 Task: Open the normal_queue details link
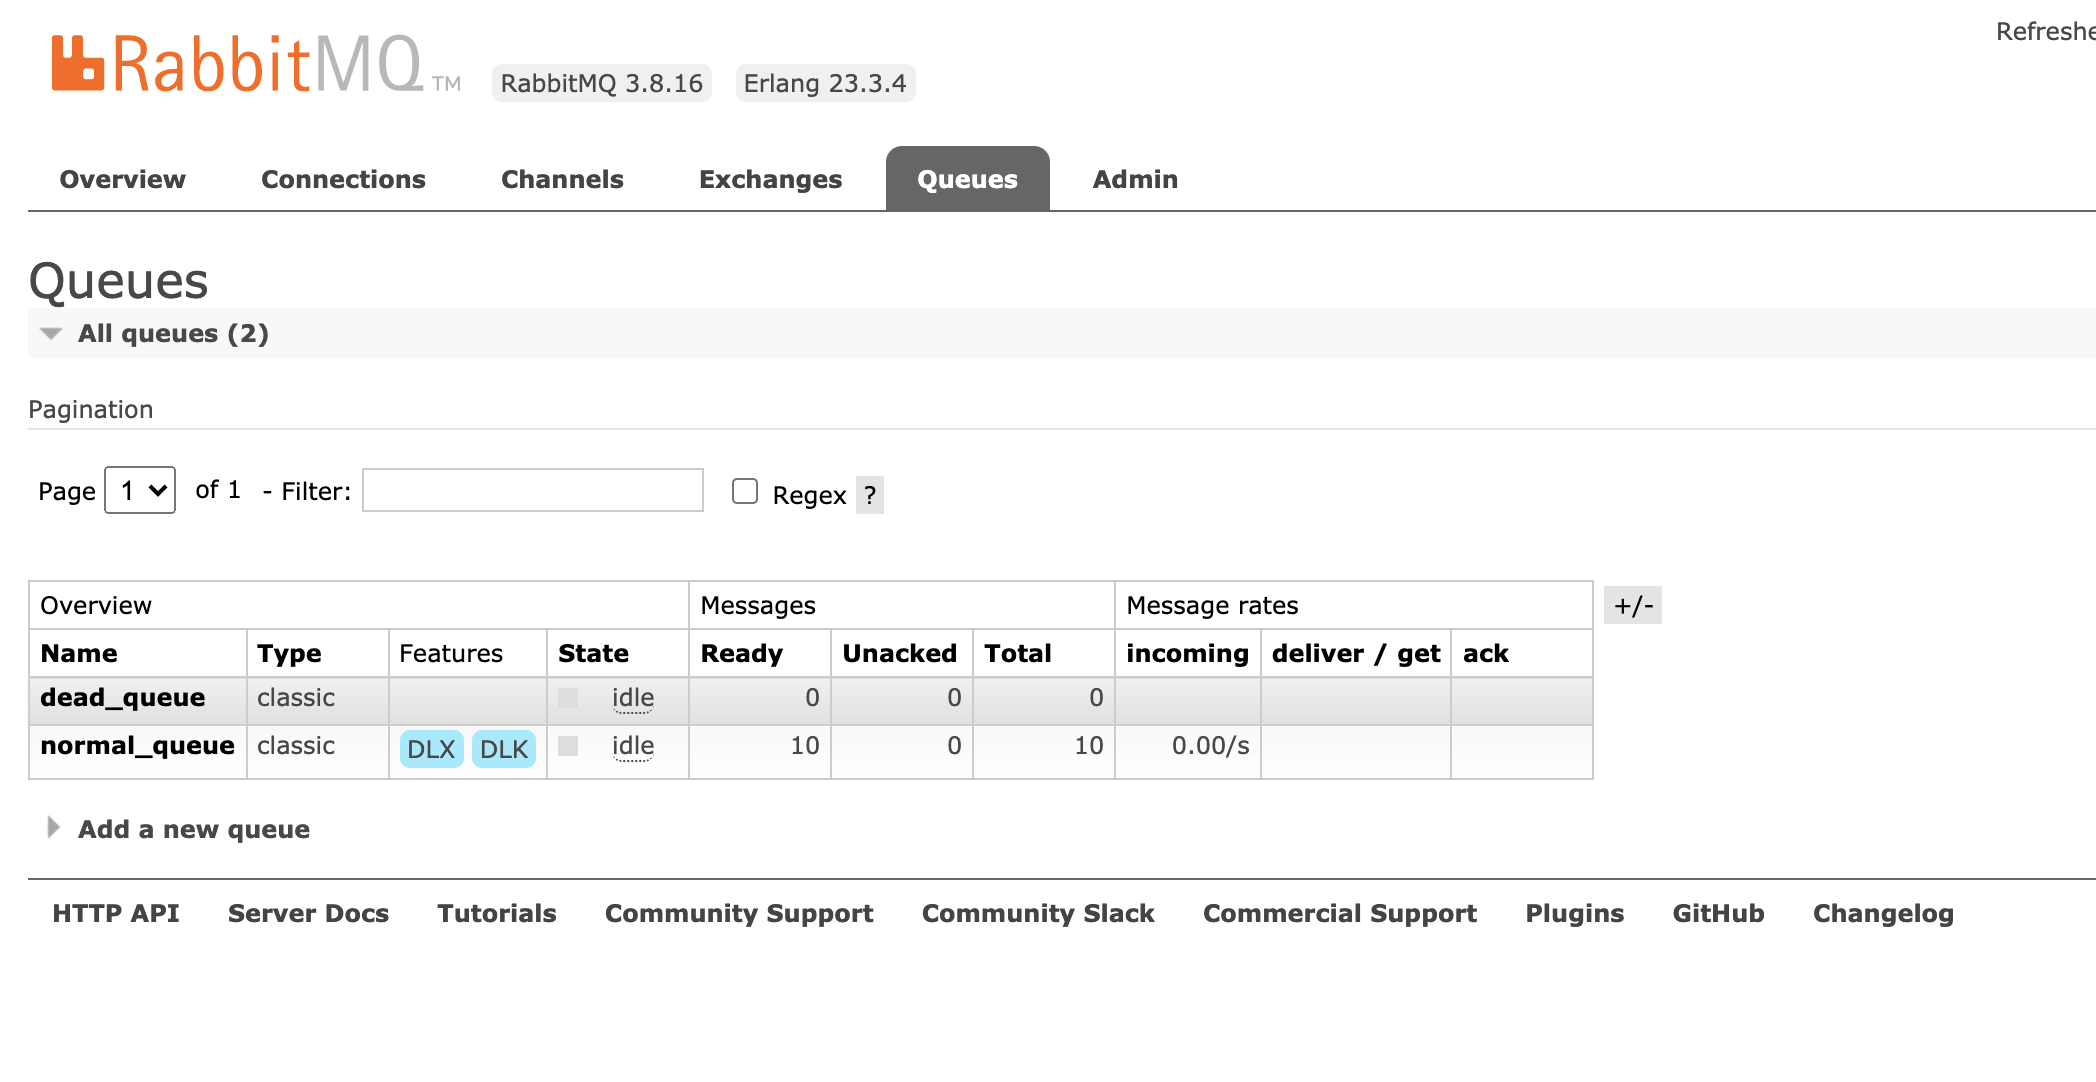pyautogui.click(x=137, y=746)
